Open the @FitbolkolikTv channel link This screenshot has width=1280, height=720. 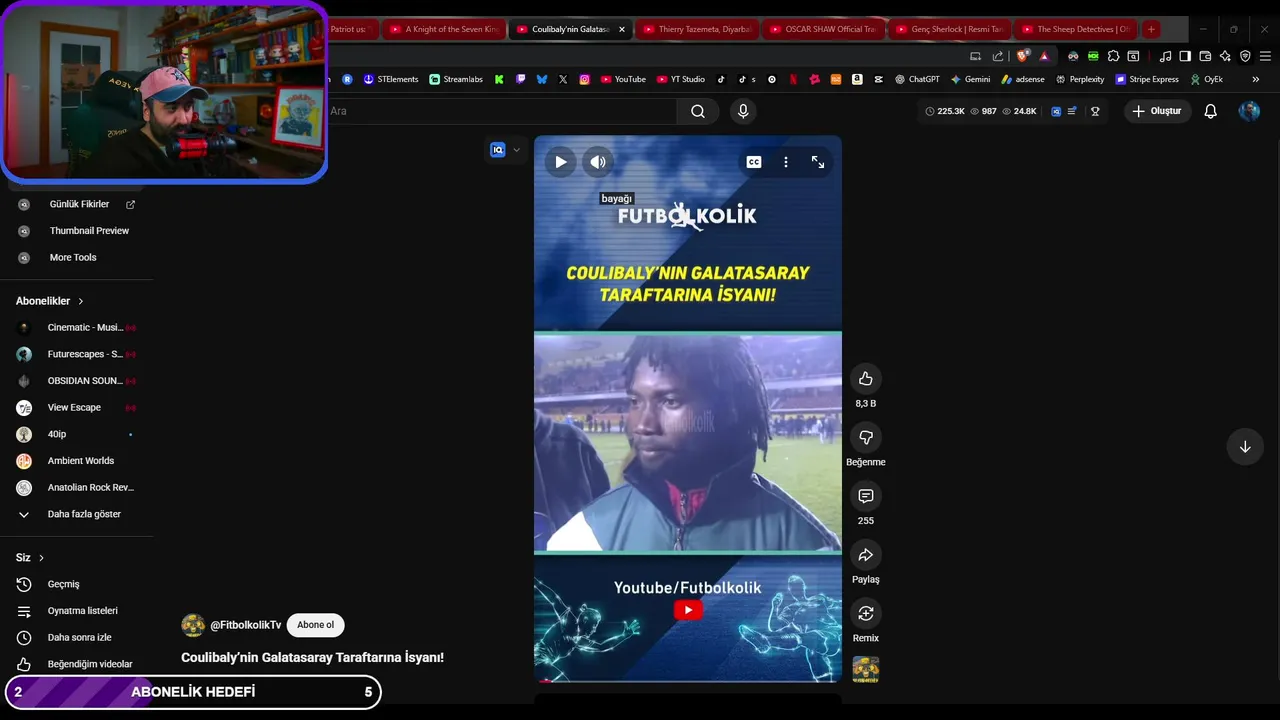pos(246,625)
